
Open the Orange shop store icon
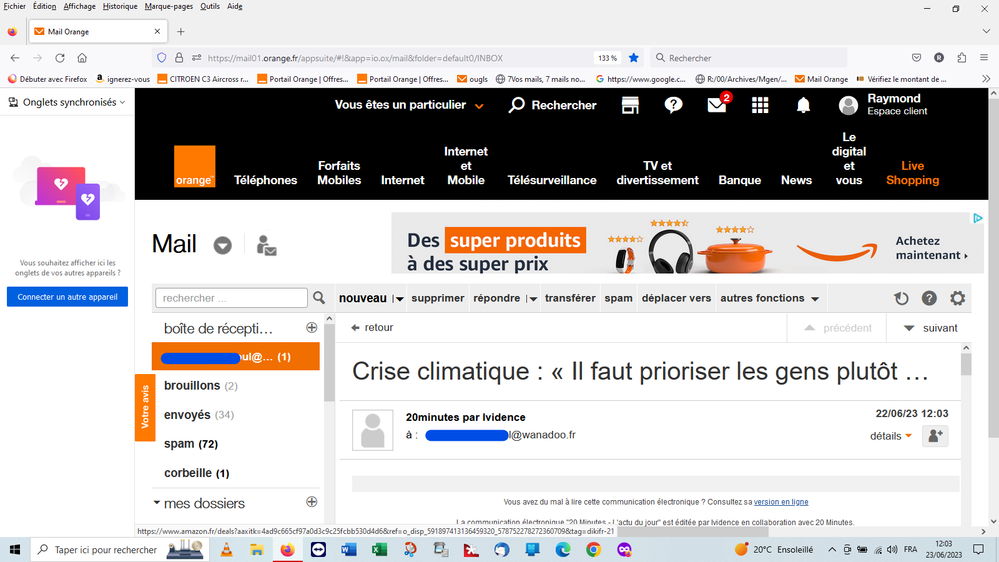tap(630, 105)
